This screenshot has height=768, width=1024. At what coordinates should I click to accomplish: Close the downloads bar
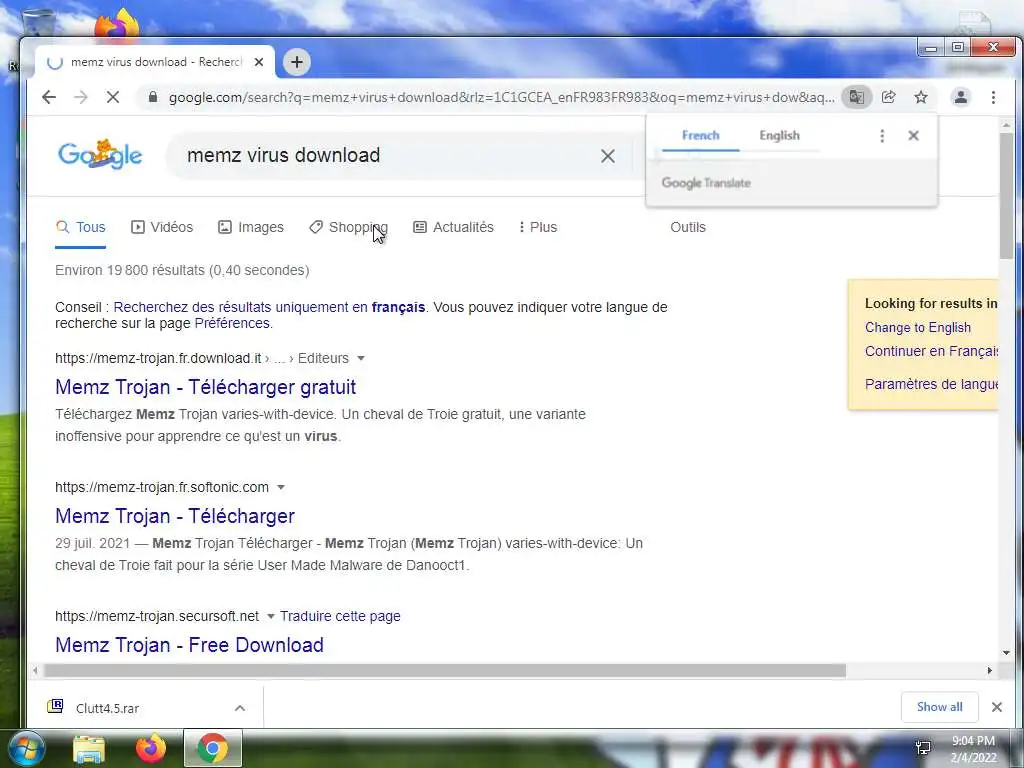pyautogui.click(x=997, y=707)
